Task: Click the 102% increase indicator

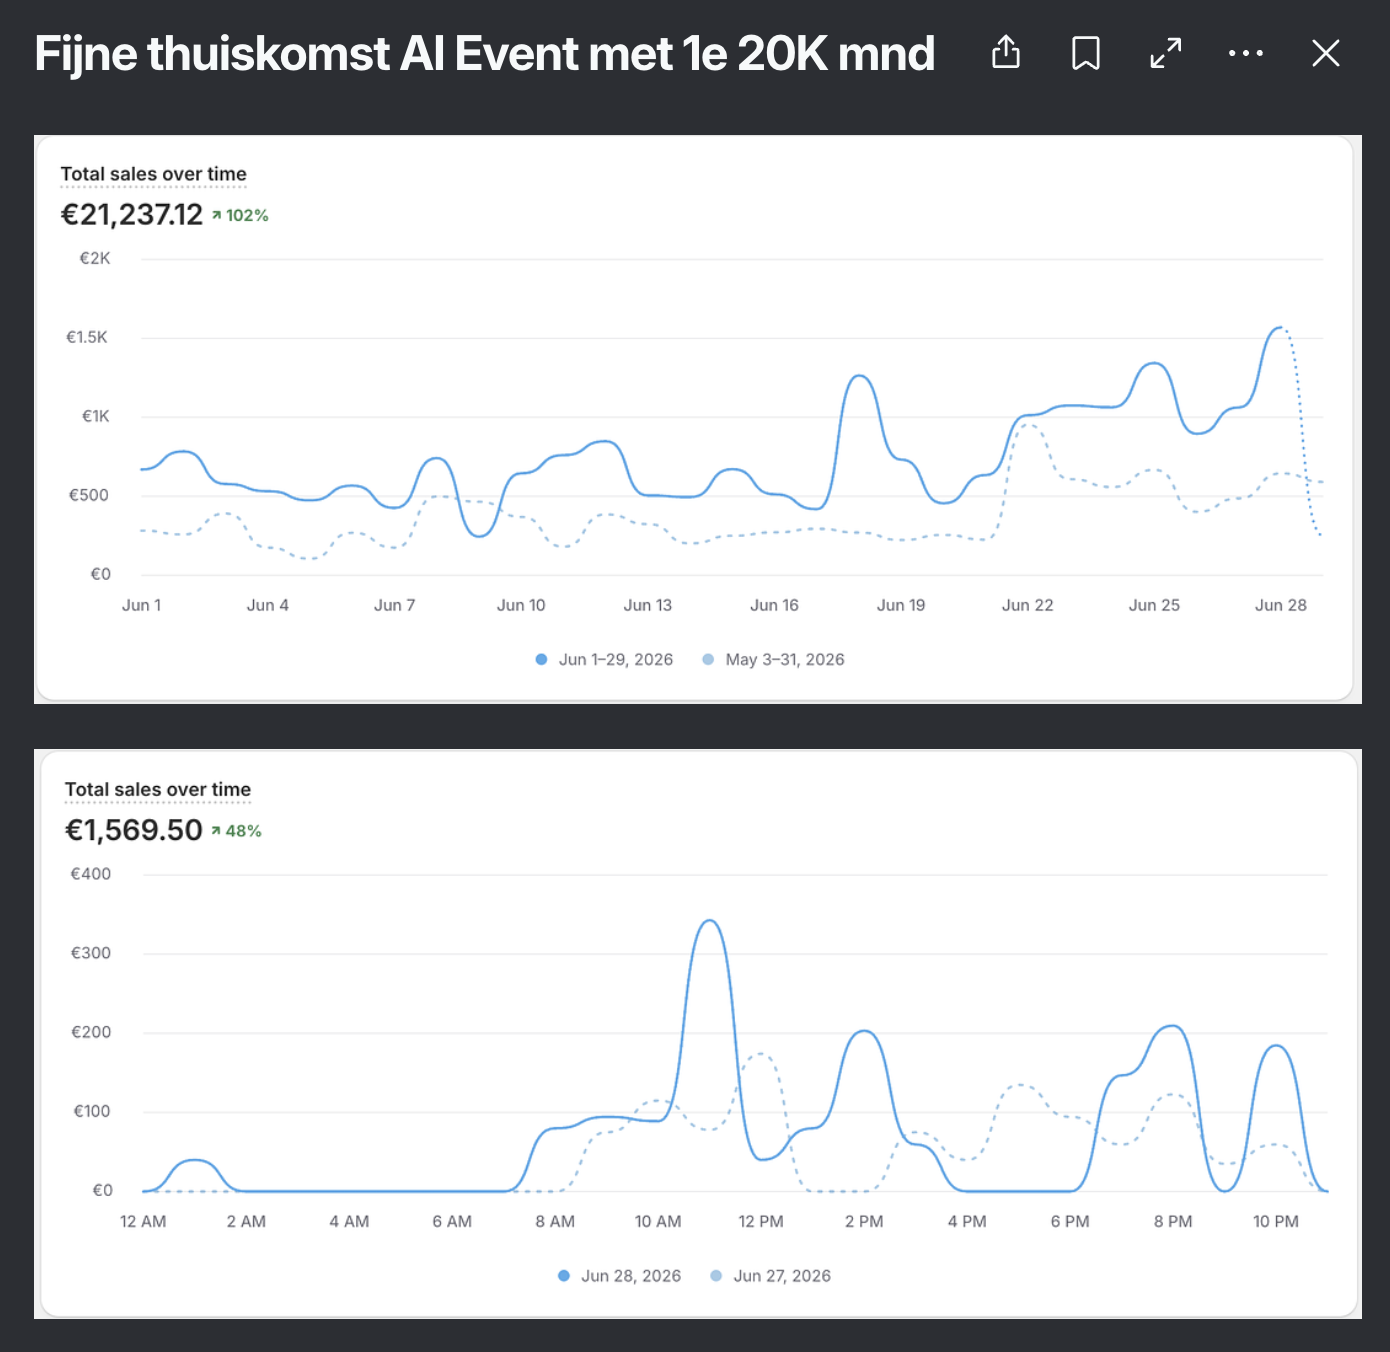Action: click(240, 215)
